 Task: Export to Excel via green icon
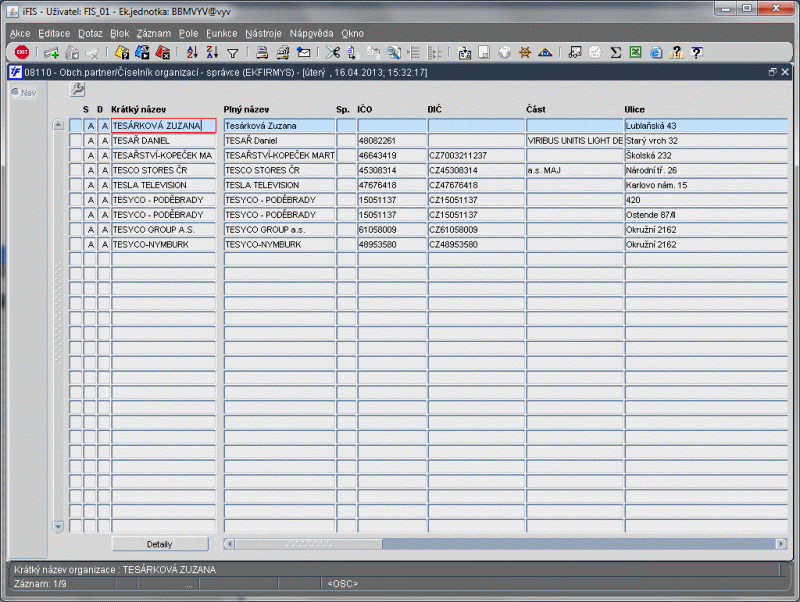pos(636,53)
